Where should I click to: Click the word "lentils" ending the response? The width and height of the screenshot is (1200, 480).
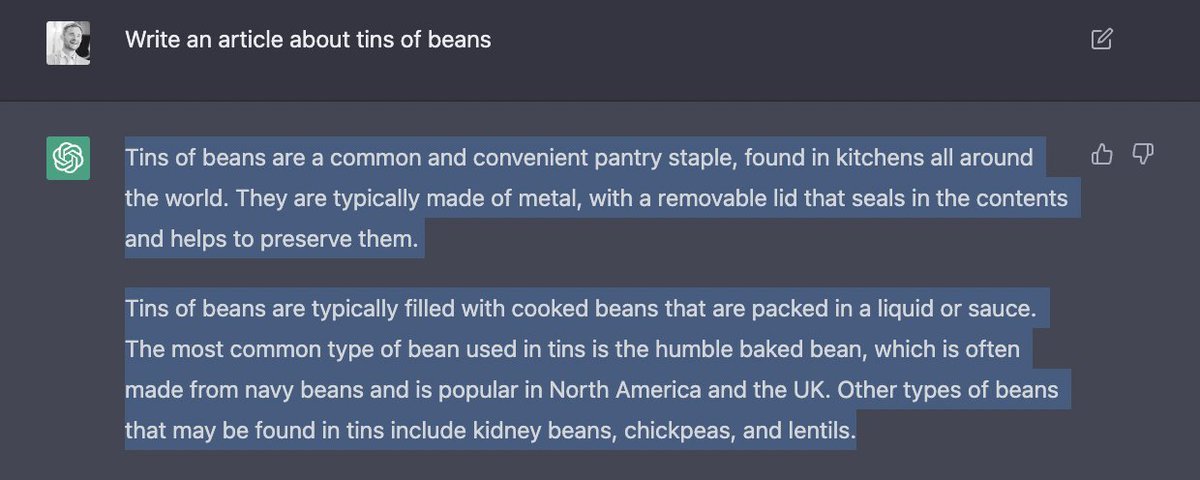pos(818,432)
